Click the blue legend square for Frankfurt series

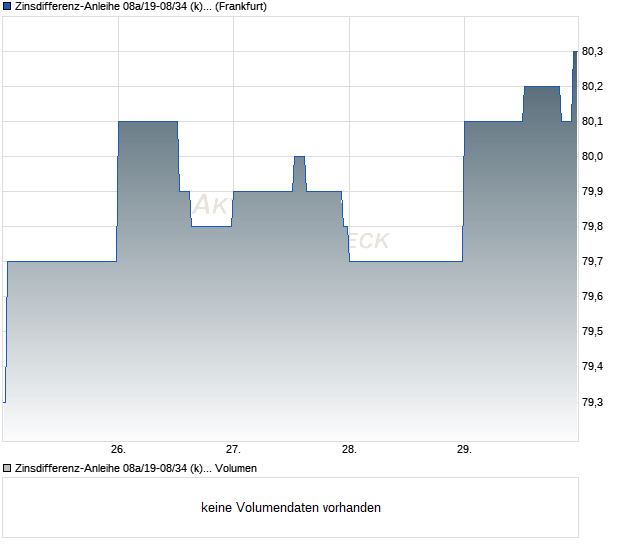pos(7,6)
